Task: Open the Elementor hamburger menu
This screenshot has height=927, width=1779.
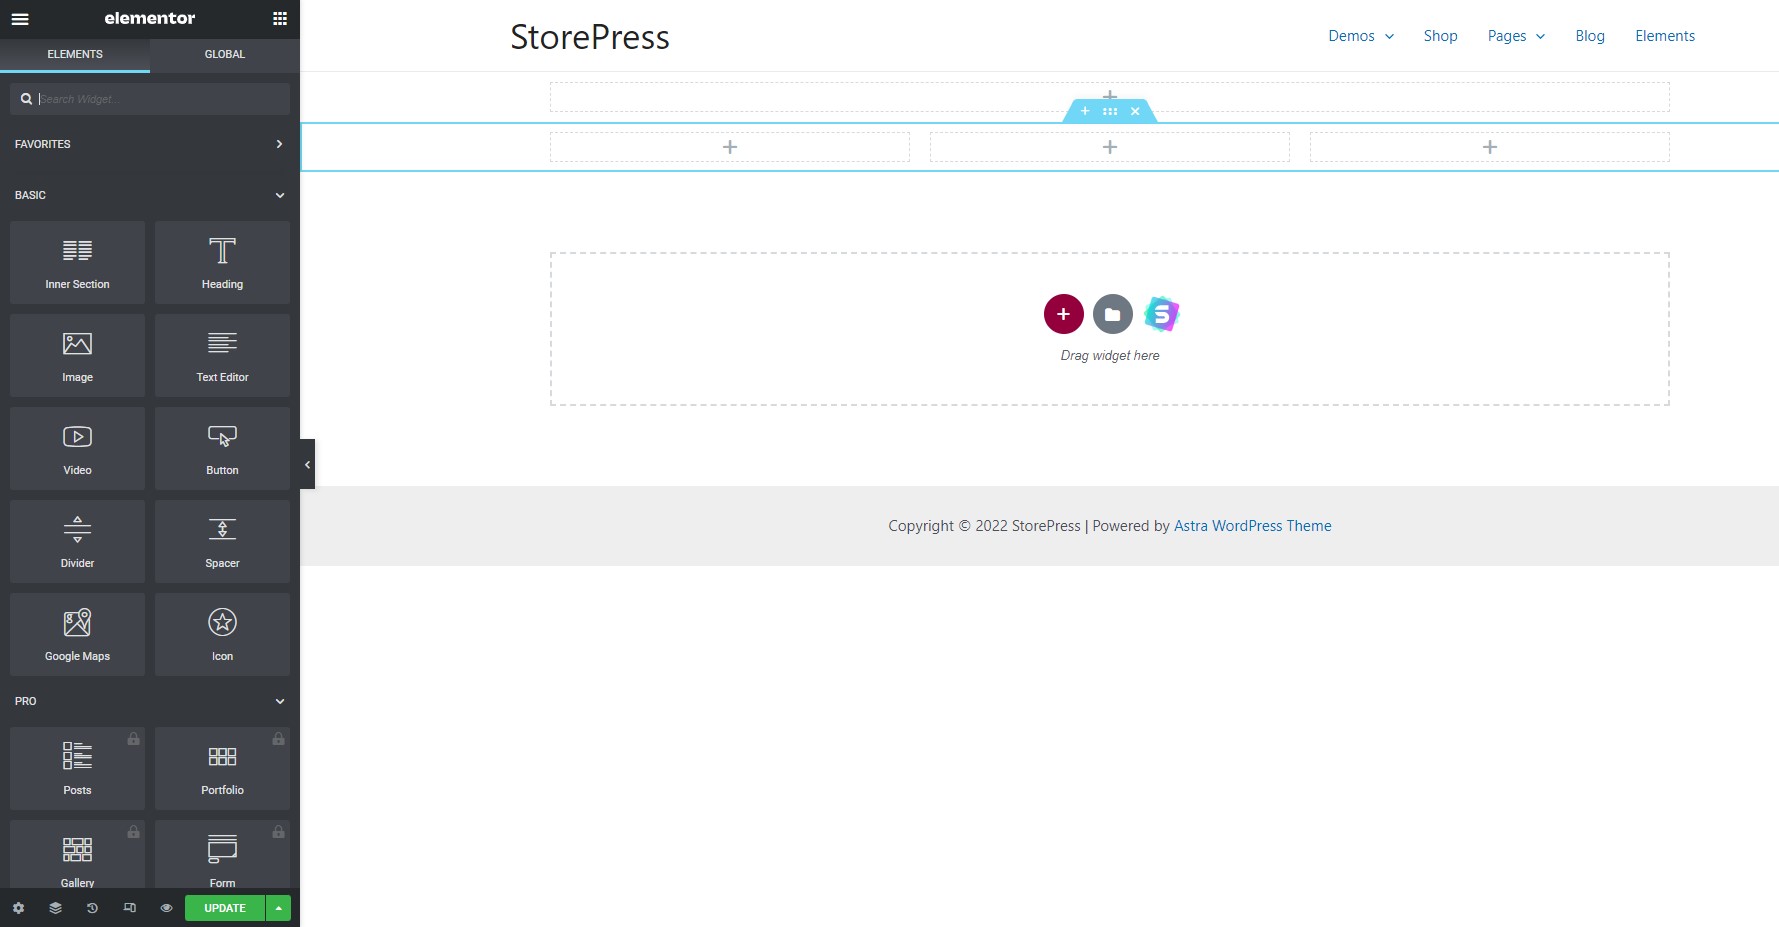Action: 20,19
